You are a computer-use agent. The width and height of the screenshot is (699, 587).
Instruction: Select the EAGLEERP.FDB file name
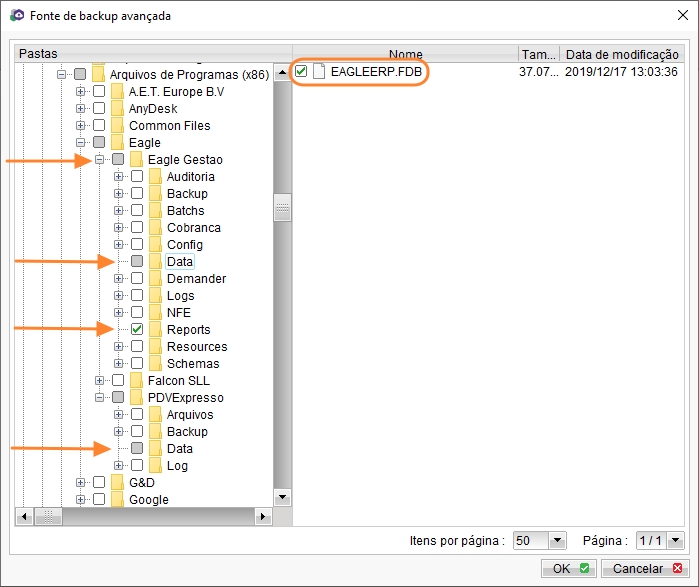pos(376,71)
